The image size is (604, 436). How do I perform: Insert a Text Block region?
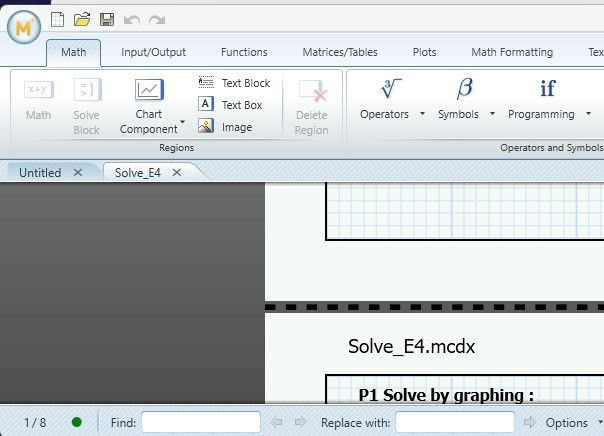234,83
